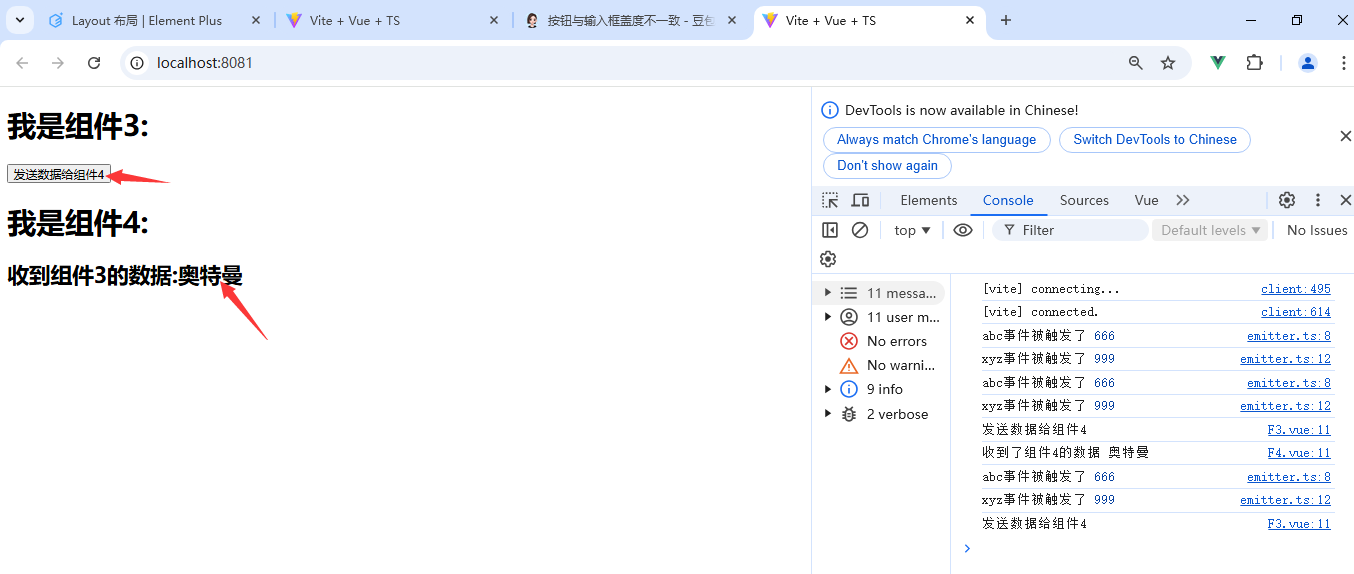This screenshot has width=1354, height=574.
Task: Close the Layout 布局 Element Plus tab
Action: [x=256, y=20]
